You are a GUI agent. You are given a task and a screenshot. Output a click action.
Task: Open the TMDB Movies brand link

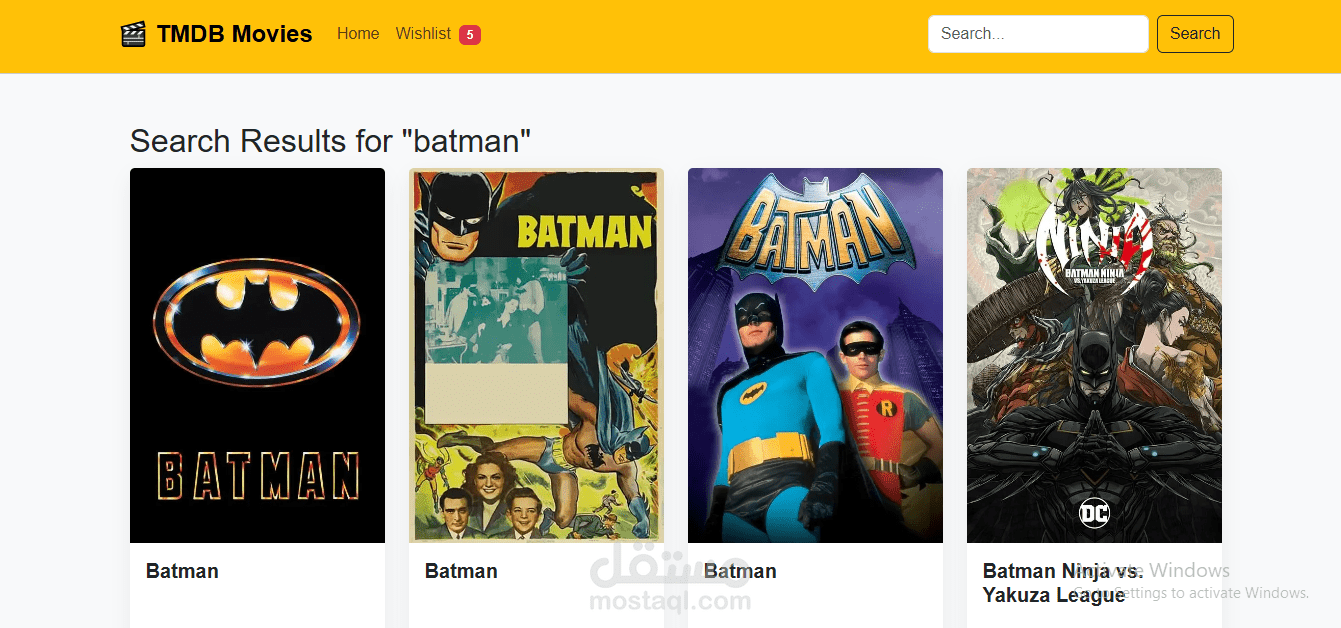click(234, 34)
